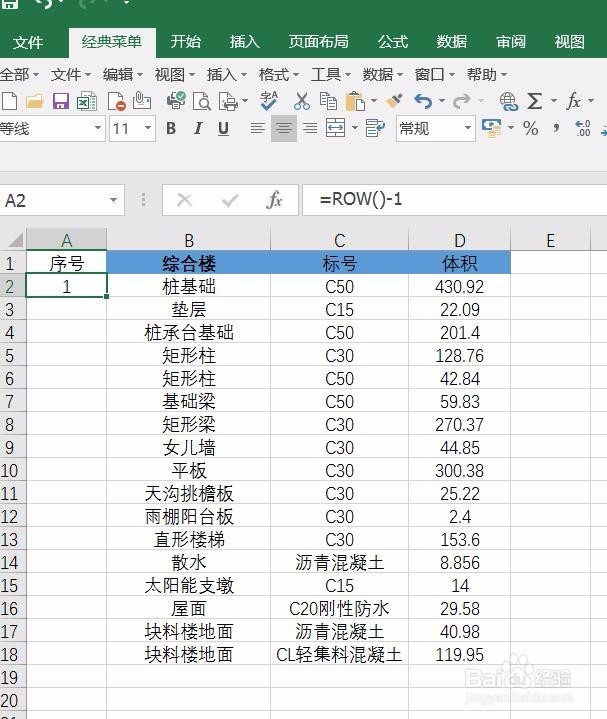This screenshot has height=719, width=607.
Task: Switch to the 公式 tab
Action: point(392,42)
